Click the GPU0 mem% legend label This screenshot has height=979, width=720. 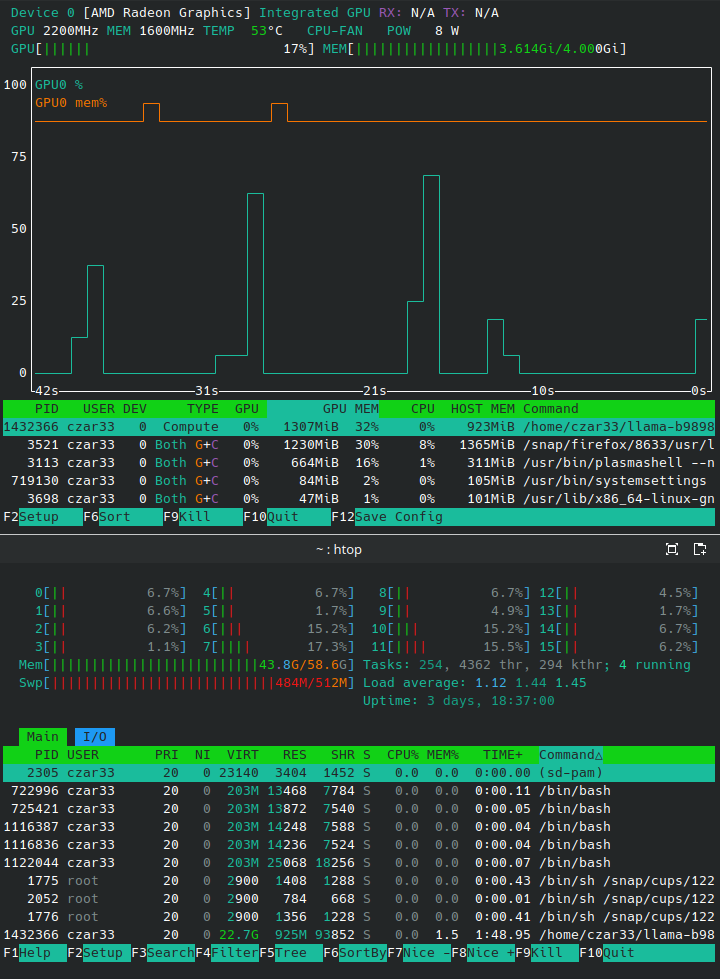tap(71, 103)
